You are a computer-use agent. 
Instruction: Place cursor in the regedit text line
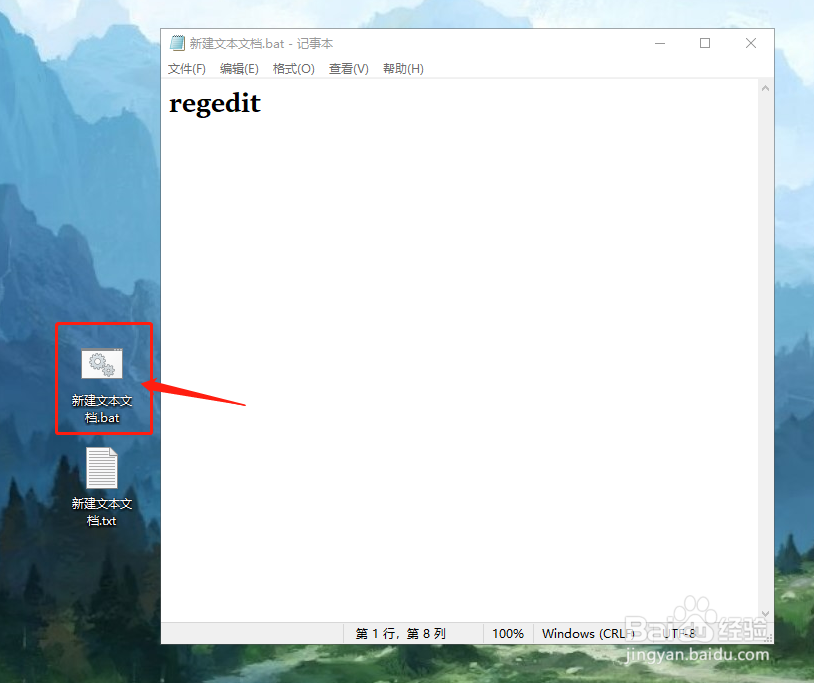tap(215, 103)
